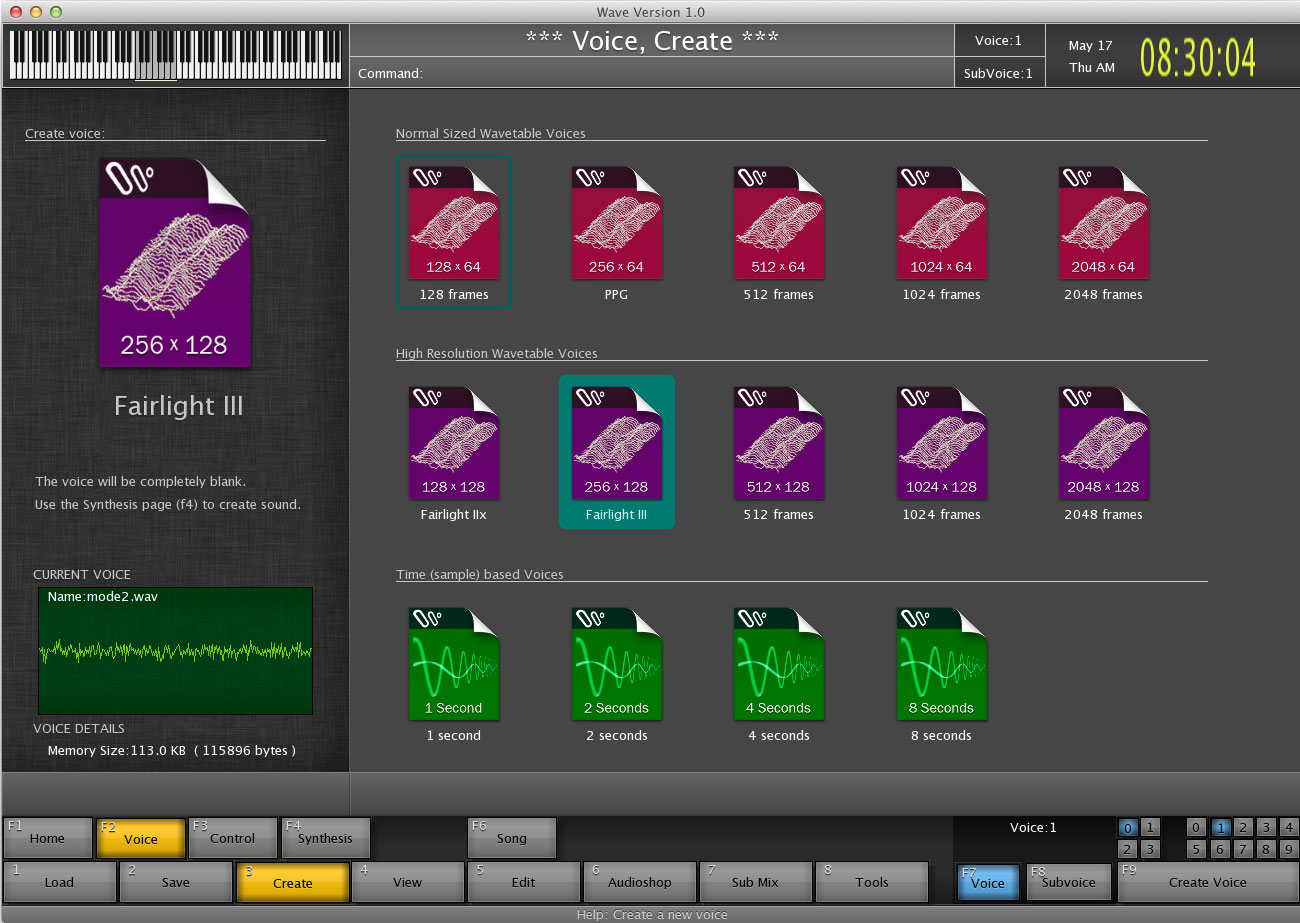Select the 3 Create submenu
The image size is (1300, 923).
coord(292,882)
